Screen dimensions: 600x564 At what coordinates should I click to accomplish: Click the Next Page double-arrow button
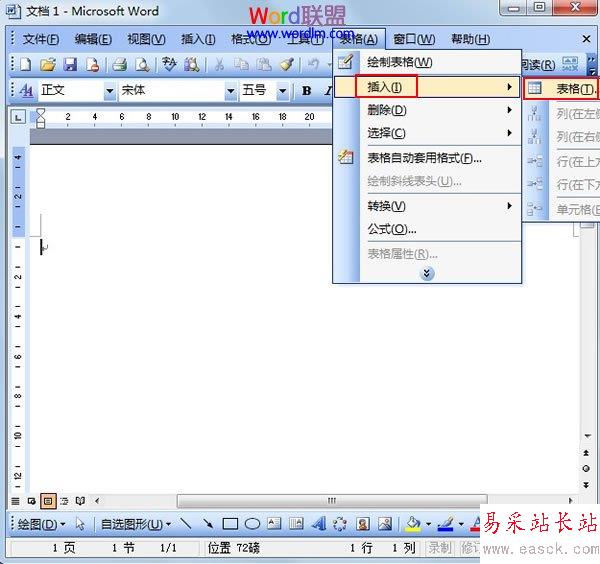586,485
